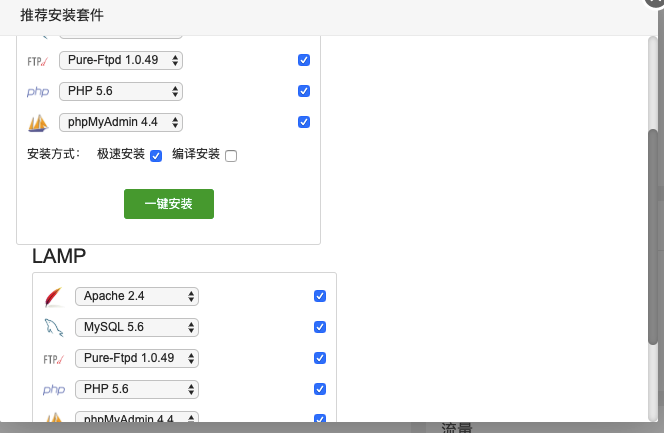Click the php logo in the LAMP panel

(54, 389)
